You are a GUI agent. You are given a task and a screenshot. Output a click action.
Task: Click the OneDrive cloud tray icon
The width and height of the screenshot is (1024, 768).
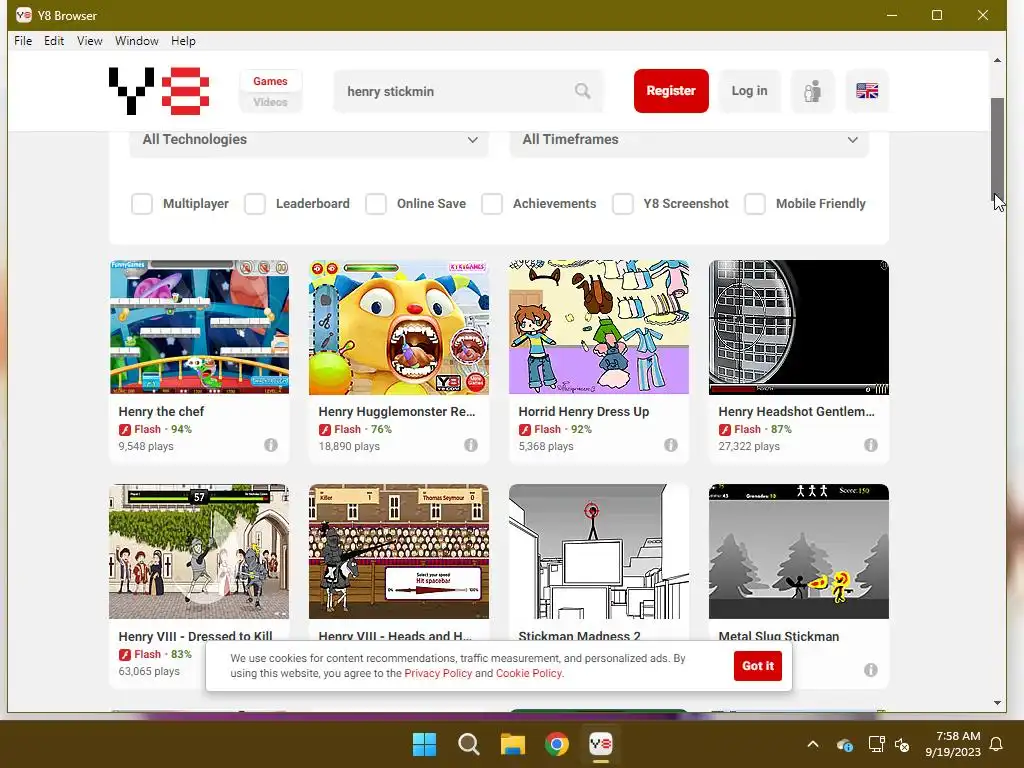844,744
